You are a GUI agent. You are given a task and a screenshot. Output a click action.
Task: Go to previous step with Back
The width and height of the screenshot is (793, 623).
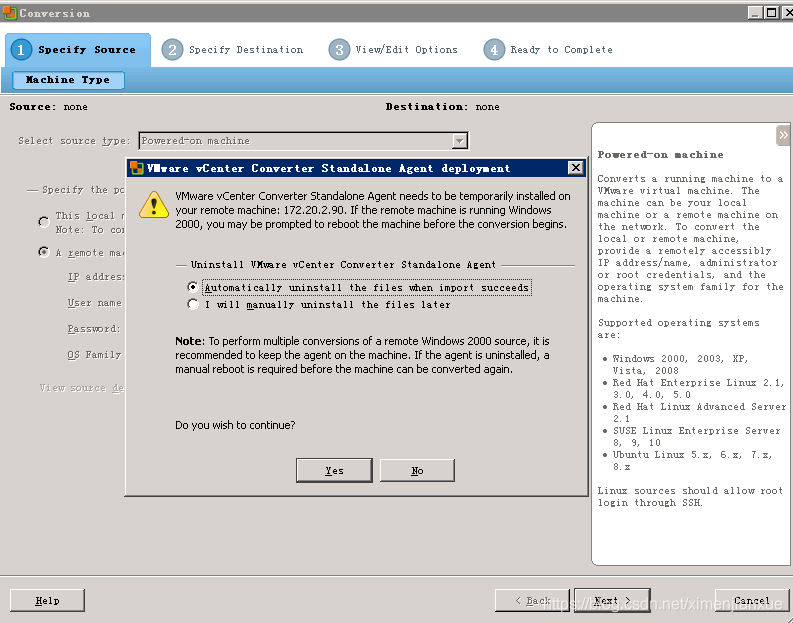tap(532, 600)
